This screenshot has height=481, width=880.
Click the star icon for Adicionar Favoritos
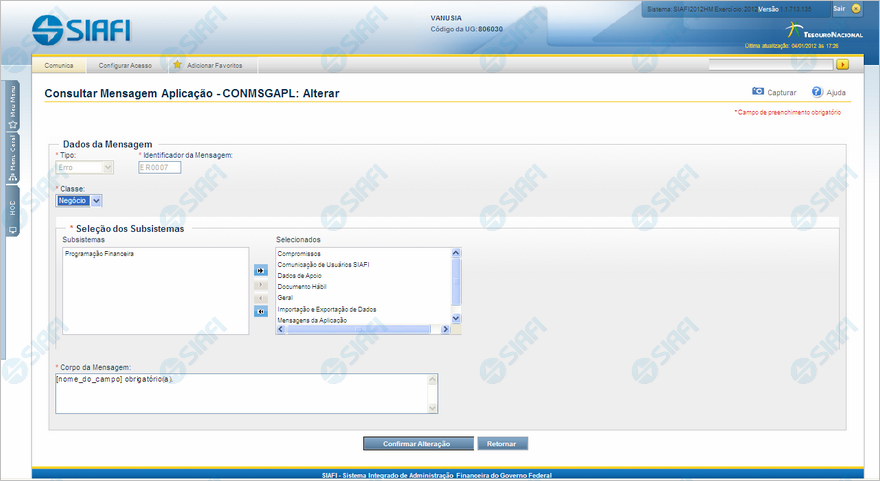click(177, 65)
